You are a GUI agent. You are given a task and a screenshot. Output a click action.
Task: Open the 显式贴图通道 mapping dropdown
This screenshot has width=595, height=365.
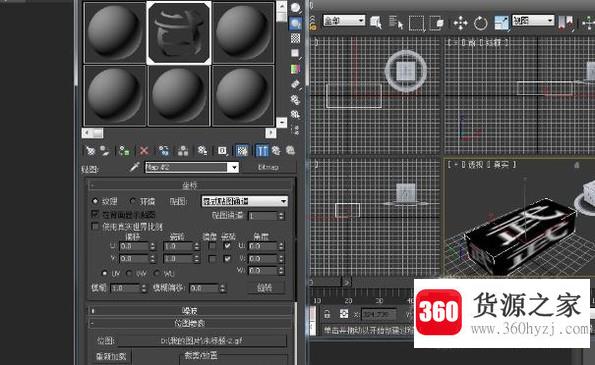coord(244,201)
